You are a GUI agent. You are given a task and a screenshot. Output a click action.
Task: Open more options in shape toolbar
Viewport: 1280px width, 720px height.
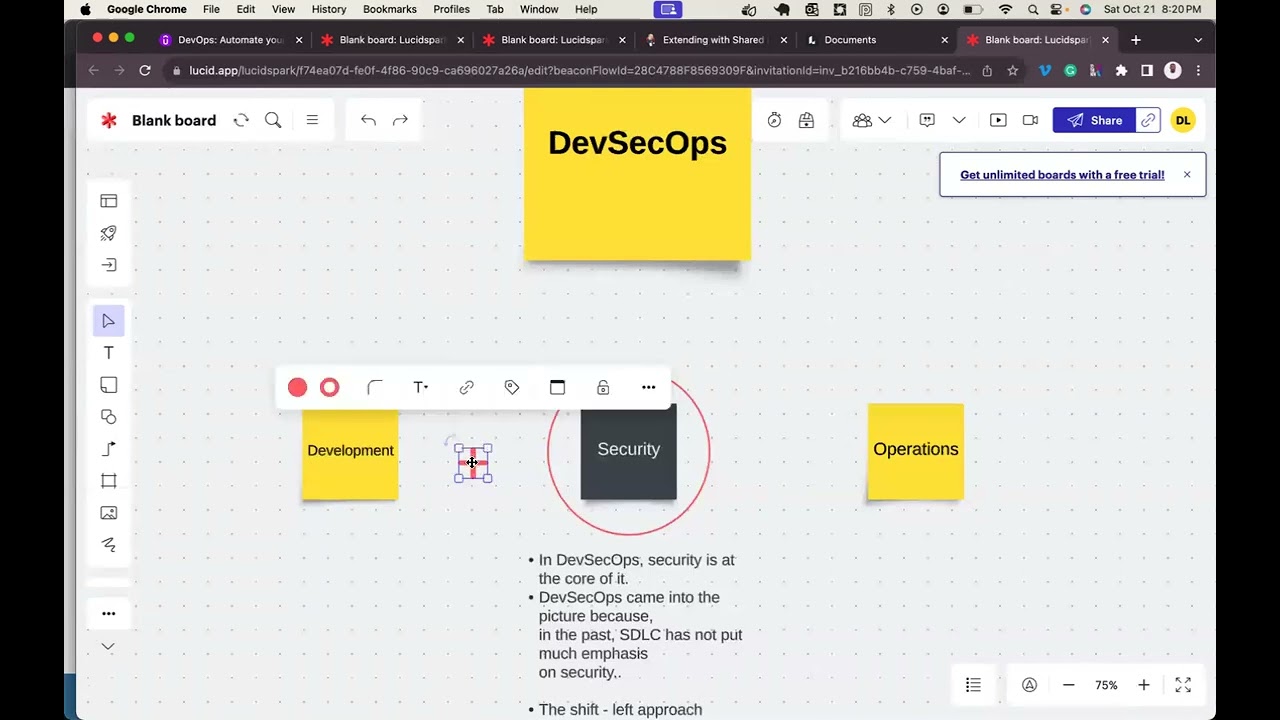[649, 387]
